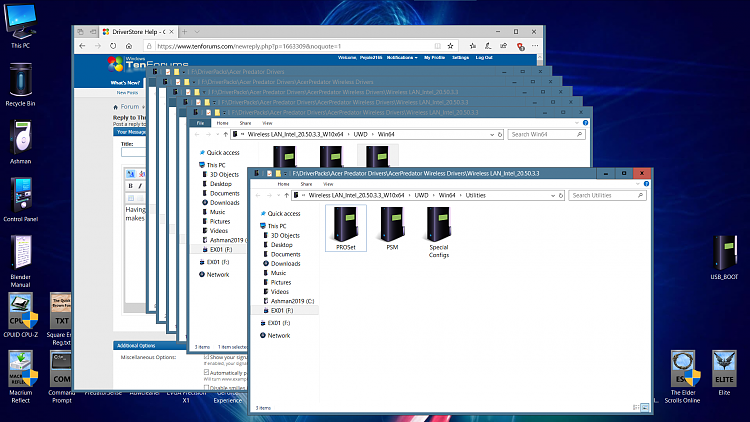Open Home tab in Utilities explorer window

(283, 184)
